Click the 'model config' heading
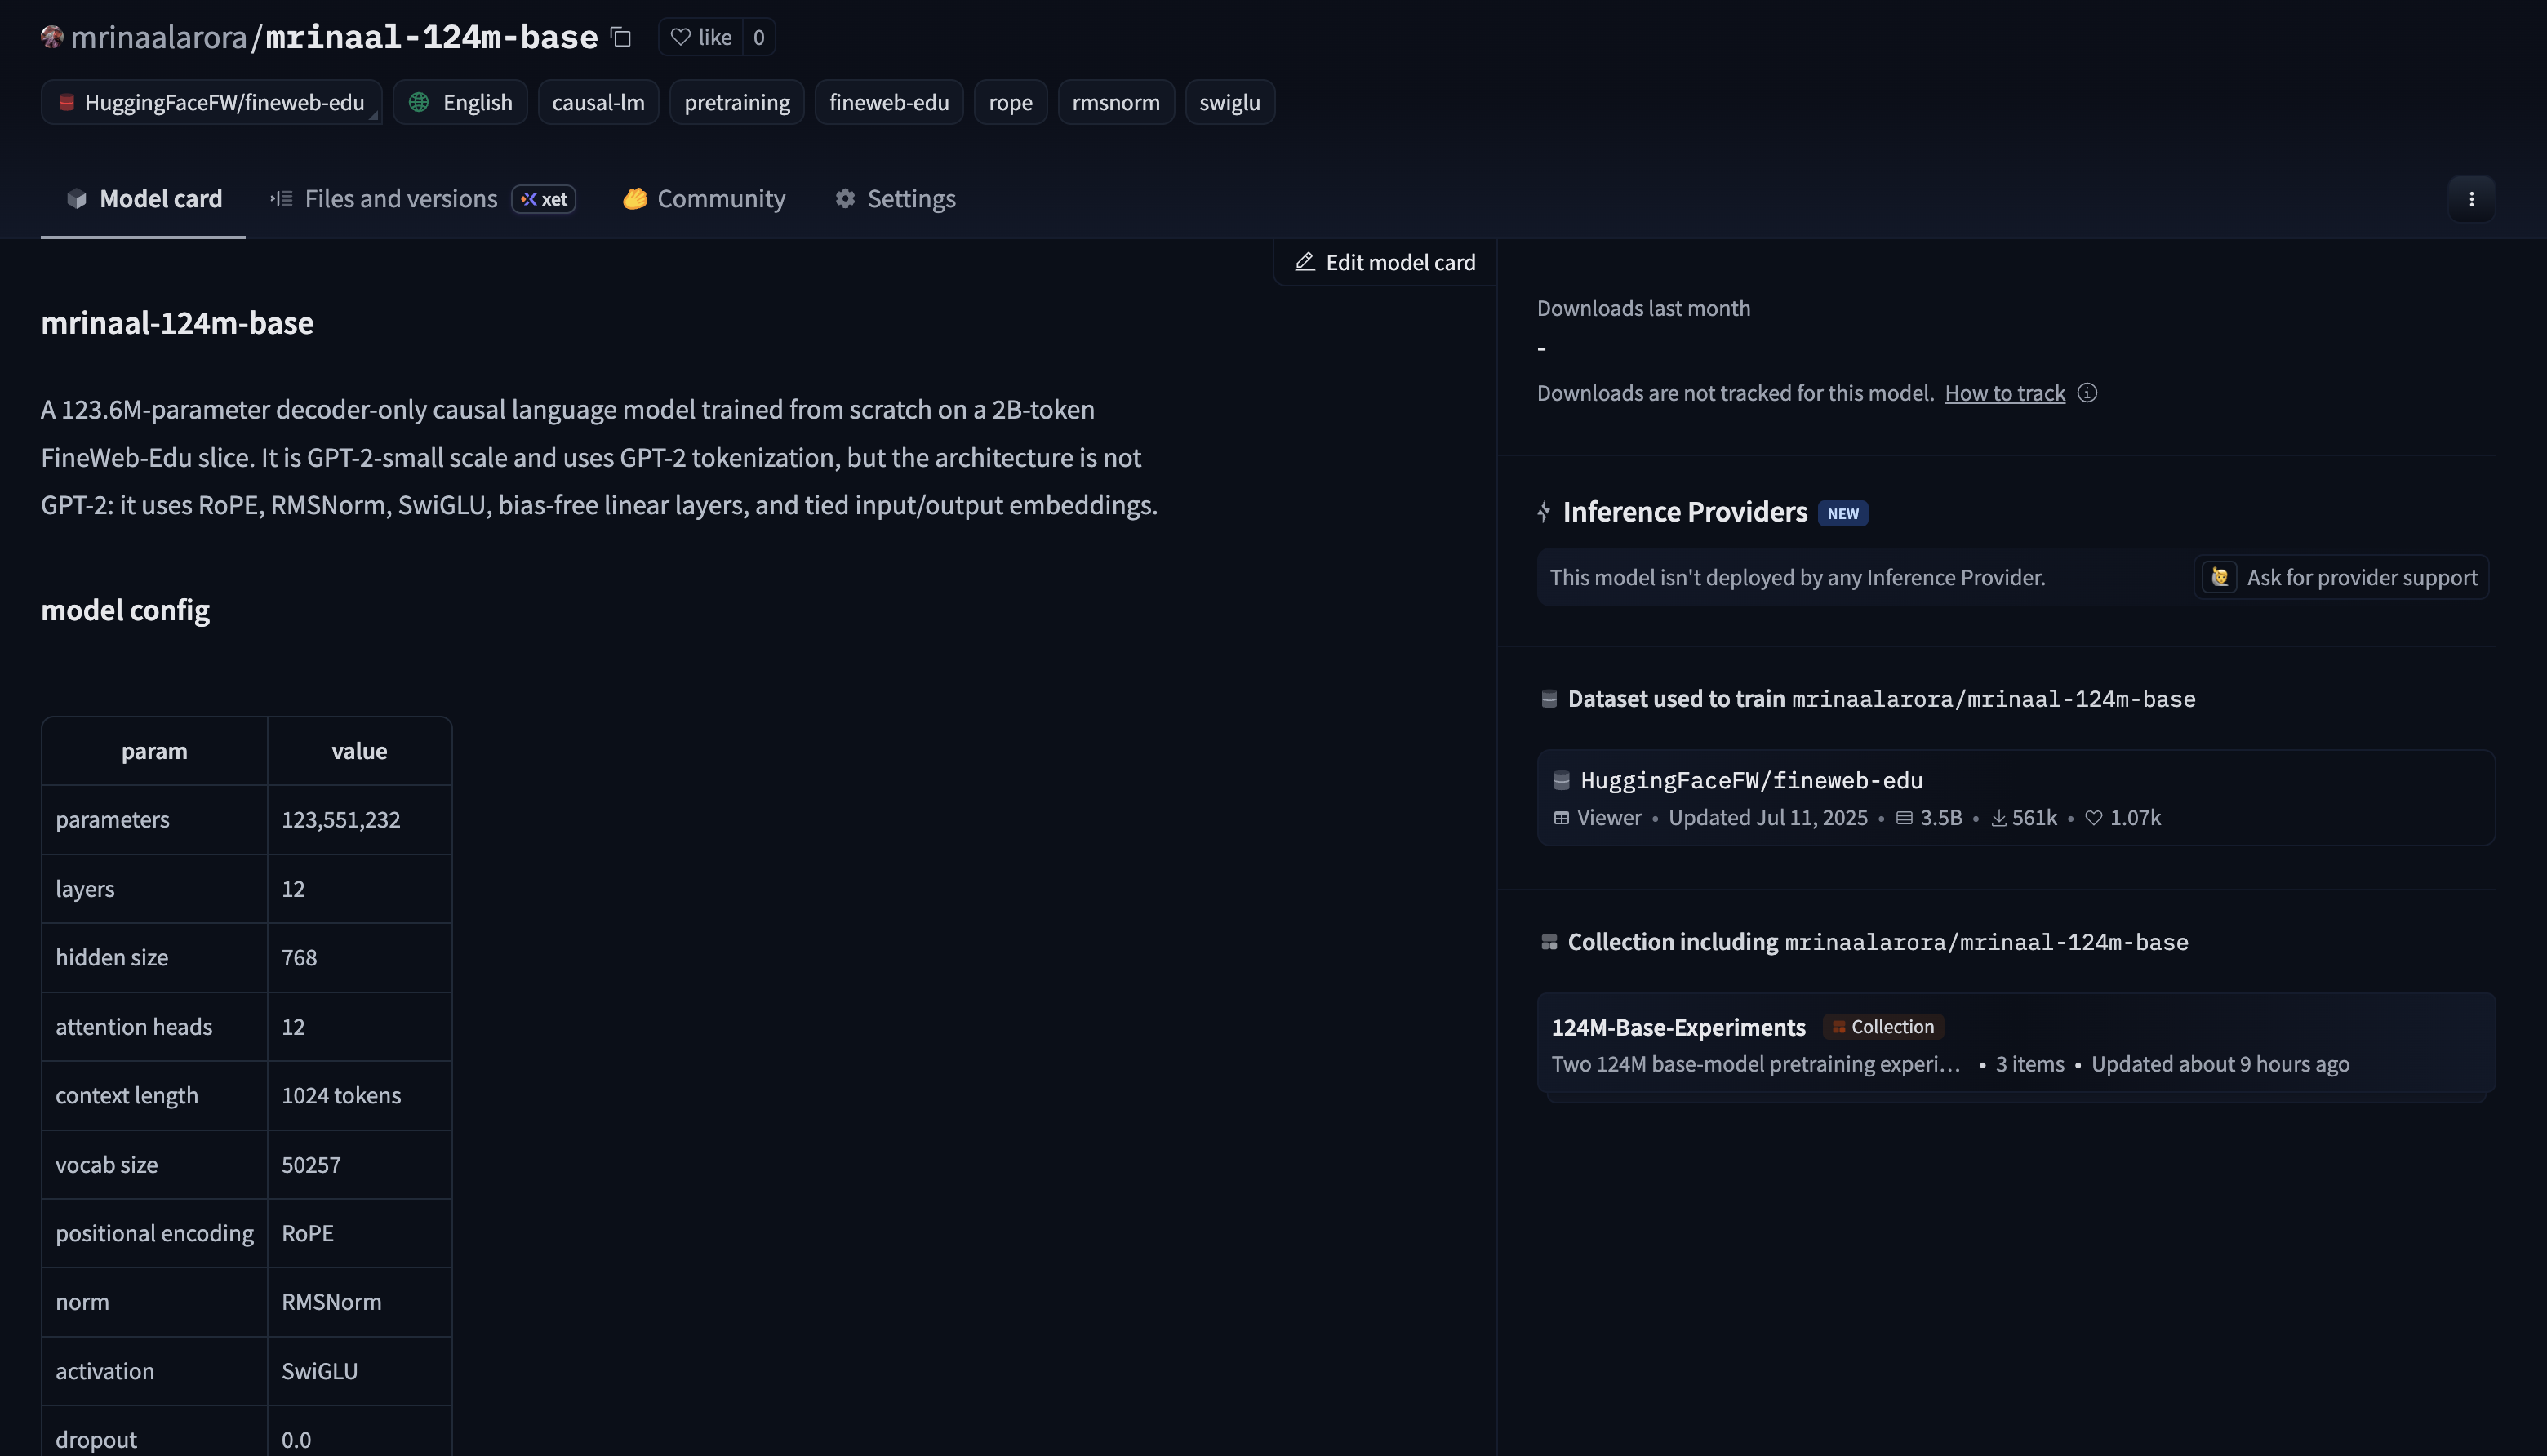2547x1456 pixels. [125, 610]
